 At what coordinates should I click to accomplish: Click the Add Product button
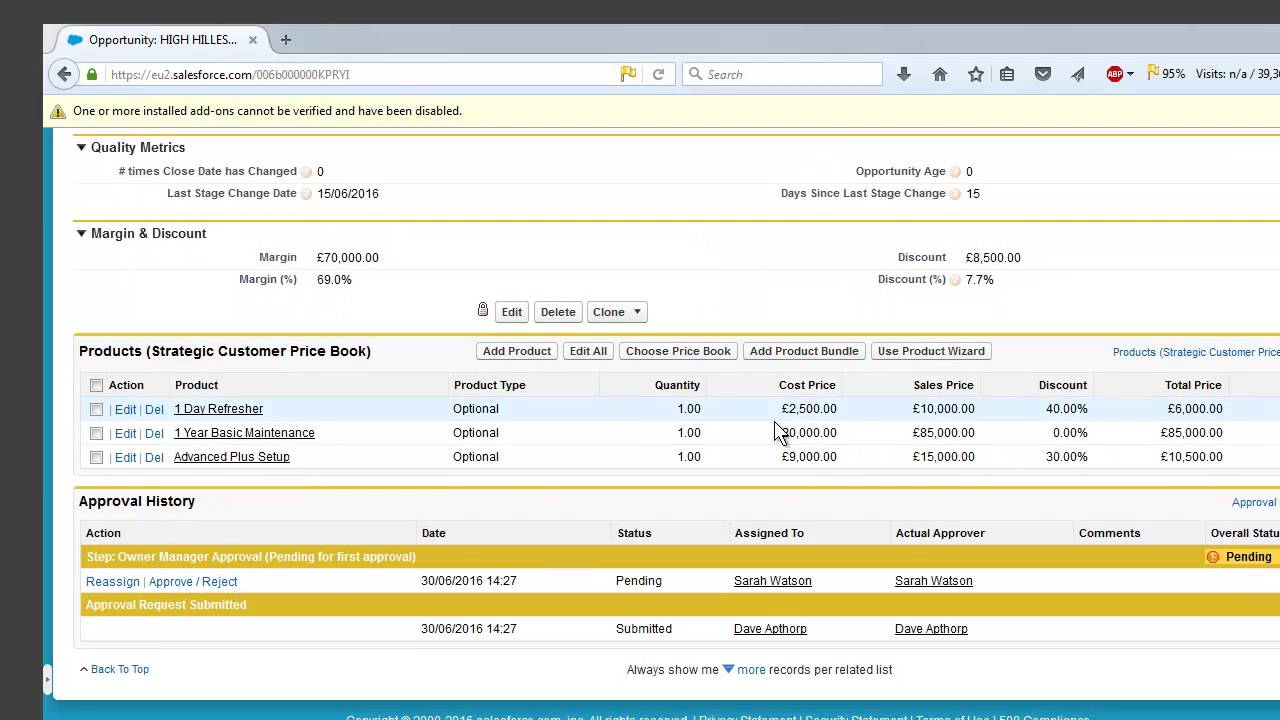[x=517, y=351]
